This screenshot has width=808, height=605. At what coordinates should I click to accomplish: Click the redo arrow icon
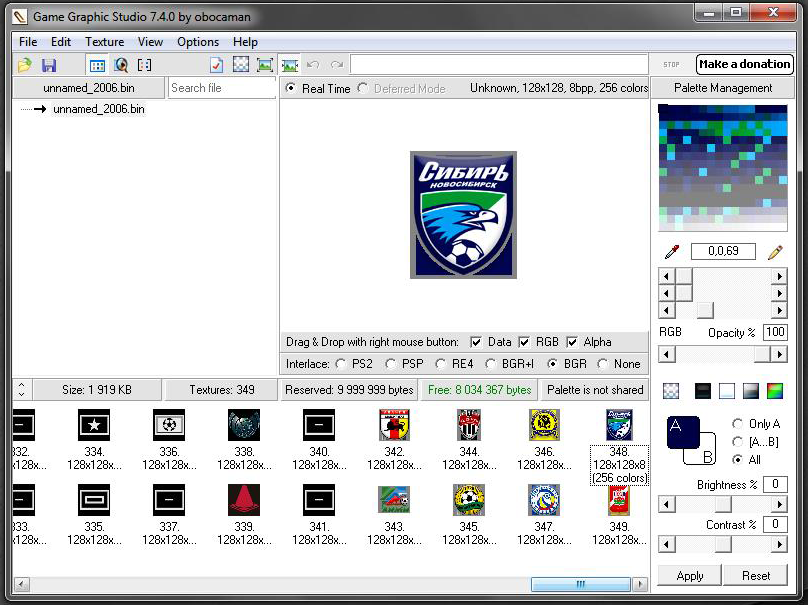(x=337, y=65)
